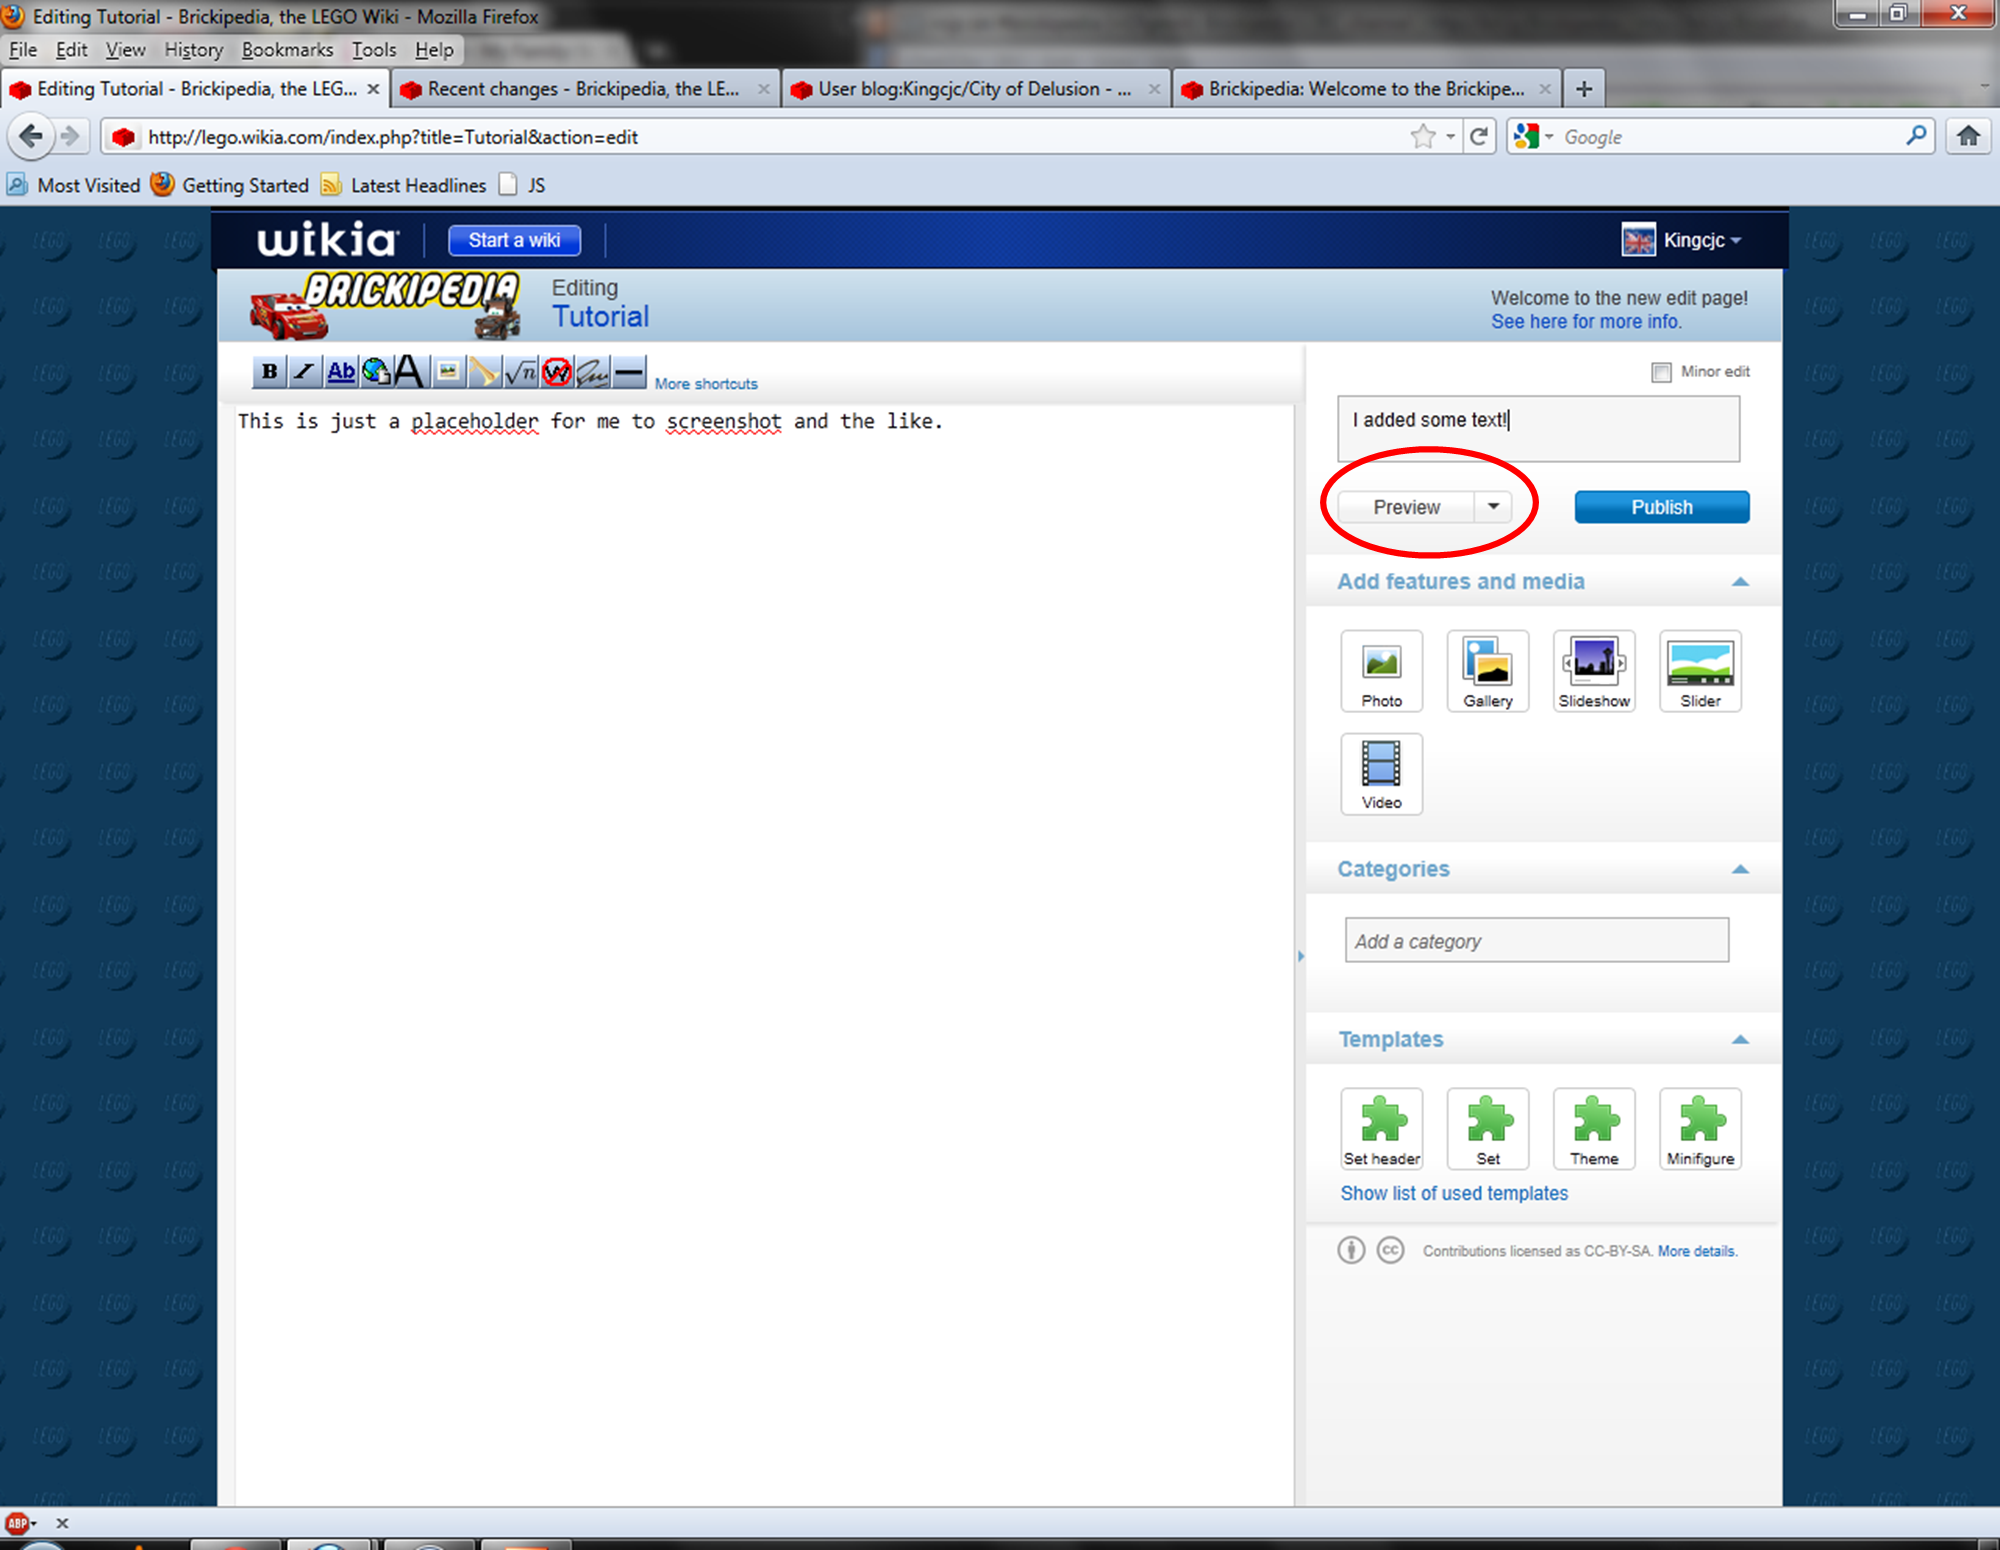Open the Bookmarks menu
The image size is (2000, 1550).
(287, 50)
